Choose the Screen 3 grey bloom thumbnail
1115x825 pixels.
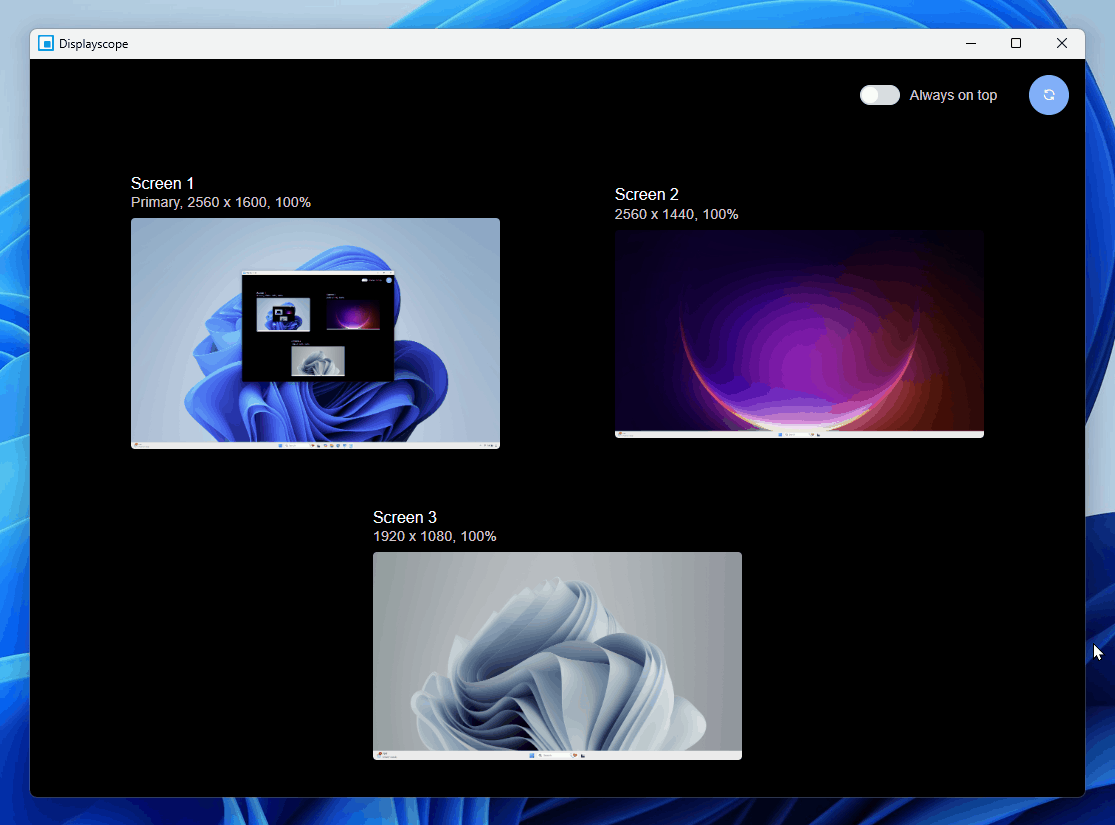(558, 656)
